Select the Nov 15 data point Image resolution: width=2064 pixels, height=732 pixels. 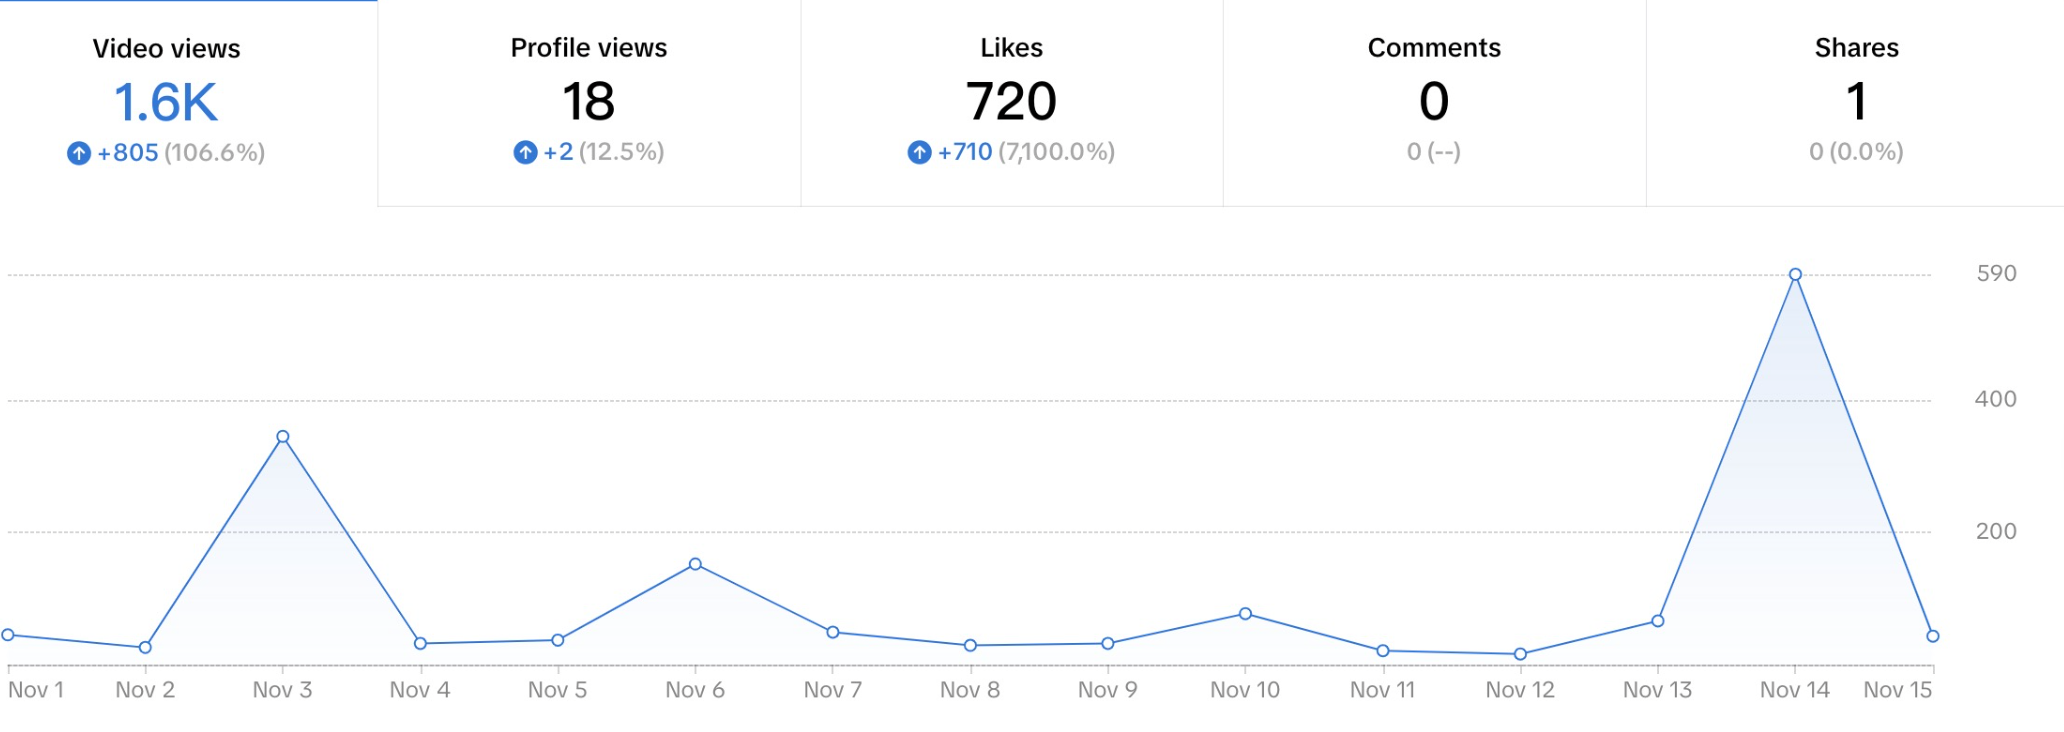point(1933,636)
